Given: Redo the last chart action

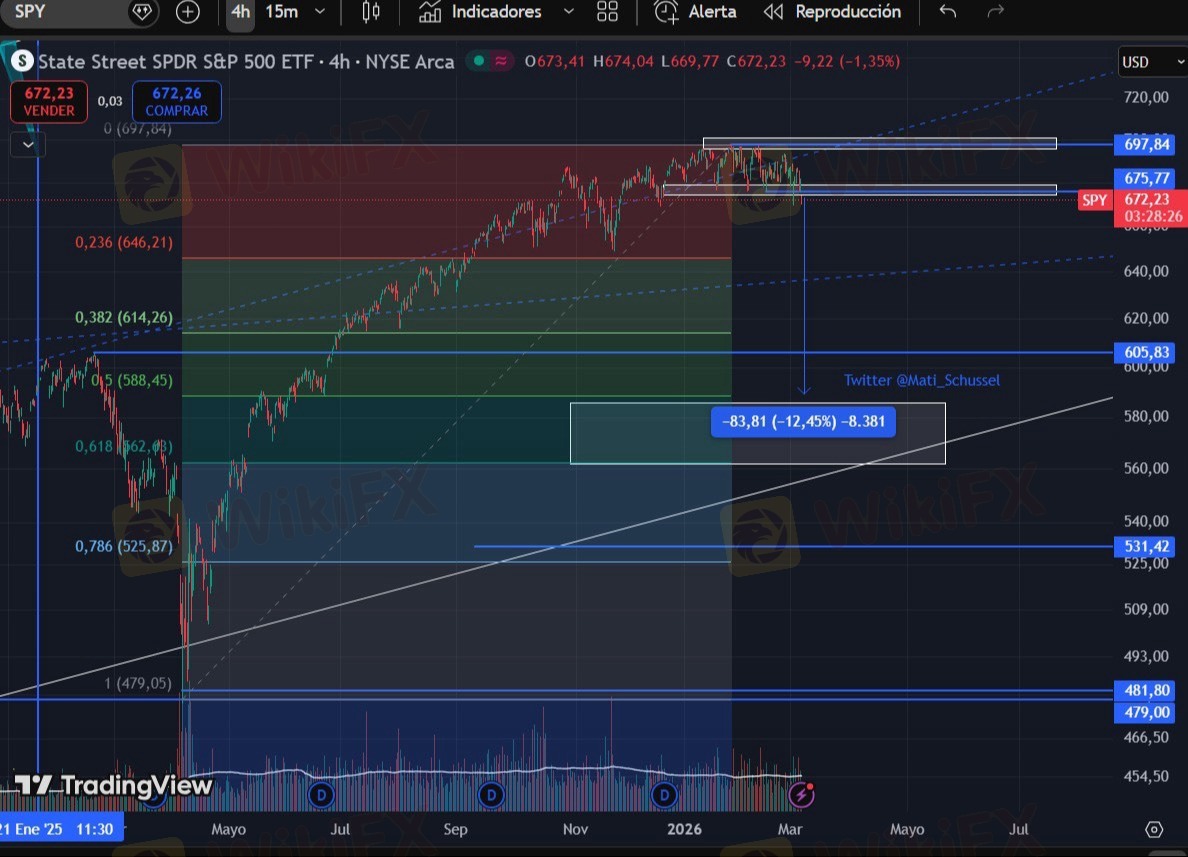Looking at the screenshot, I should [996, 11].
